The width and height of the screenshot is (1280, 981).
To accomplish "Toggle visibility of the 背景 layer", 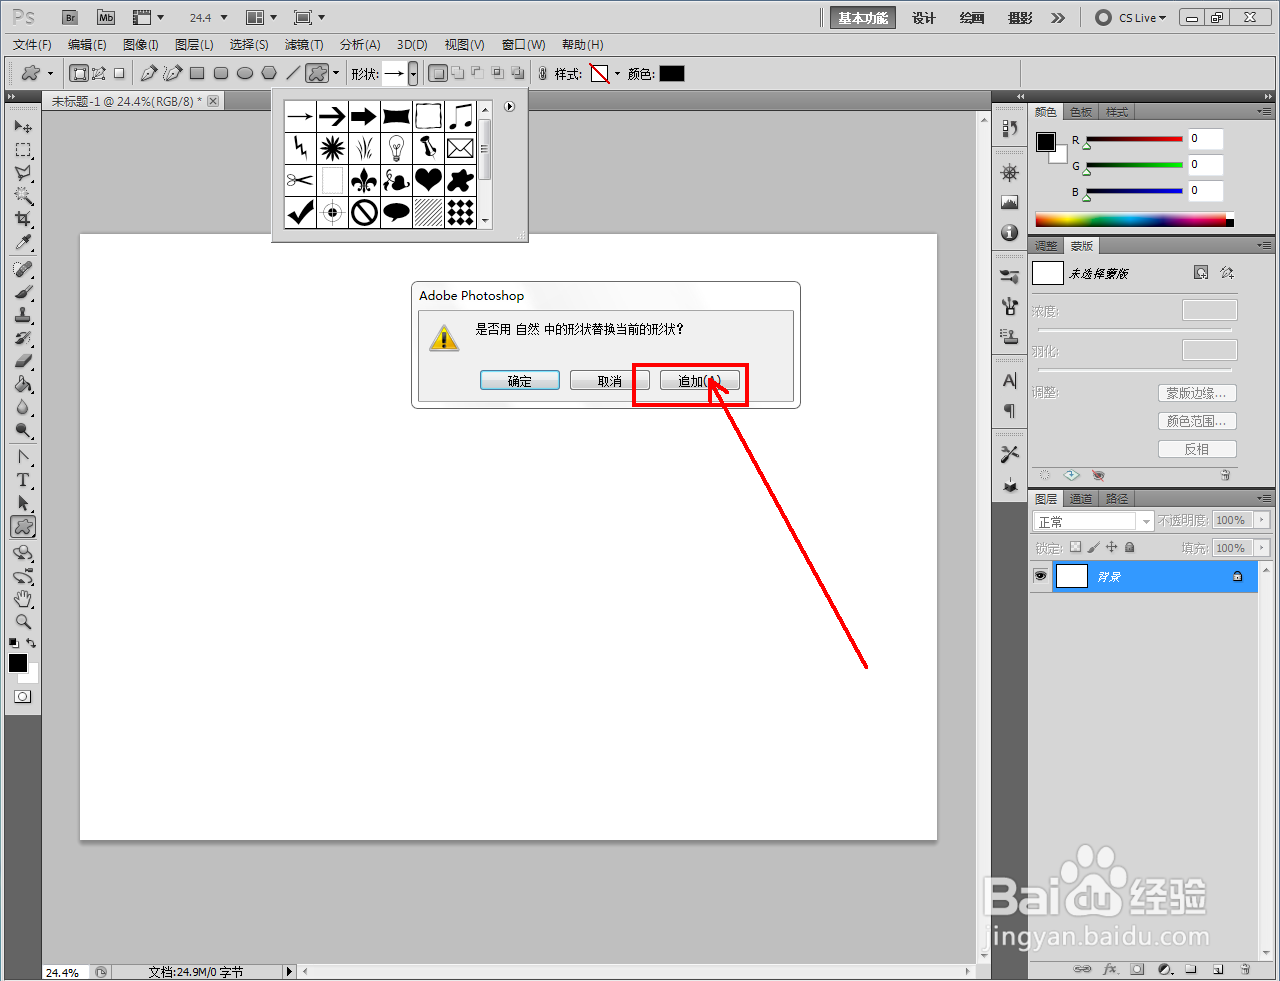I will [1040, 576].
